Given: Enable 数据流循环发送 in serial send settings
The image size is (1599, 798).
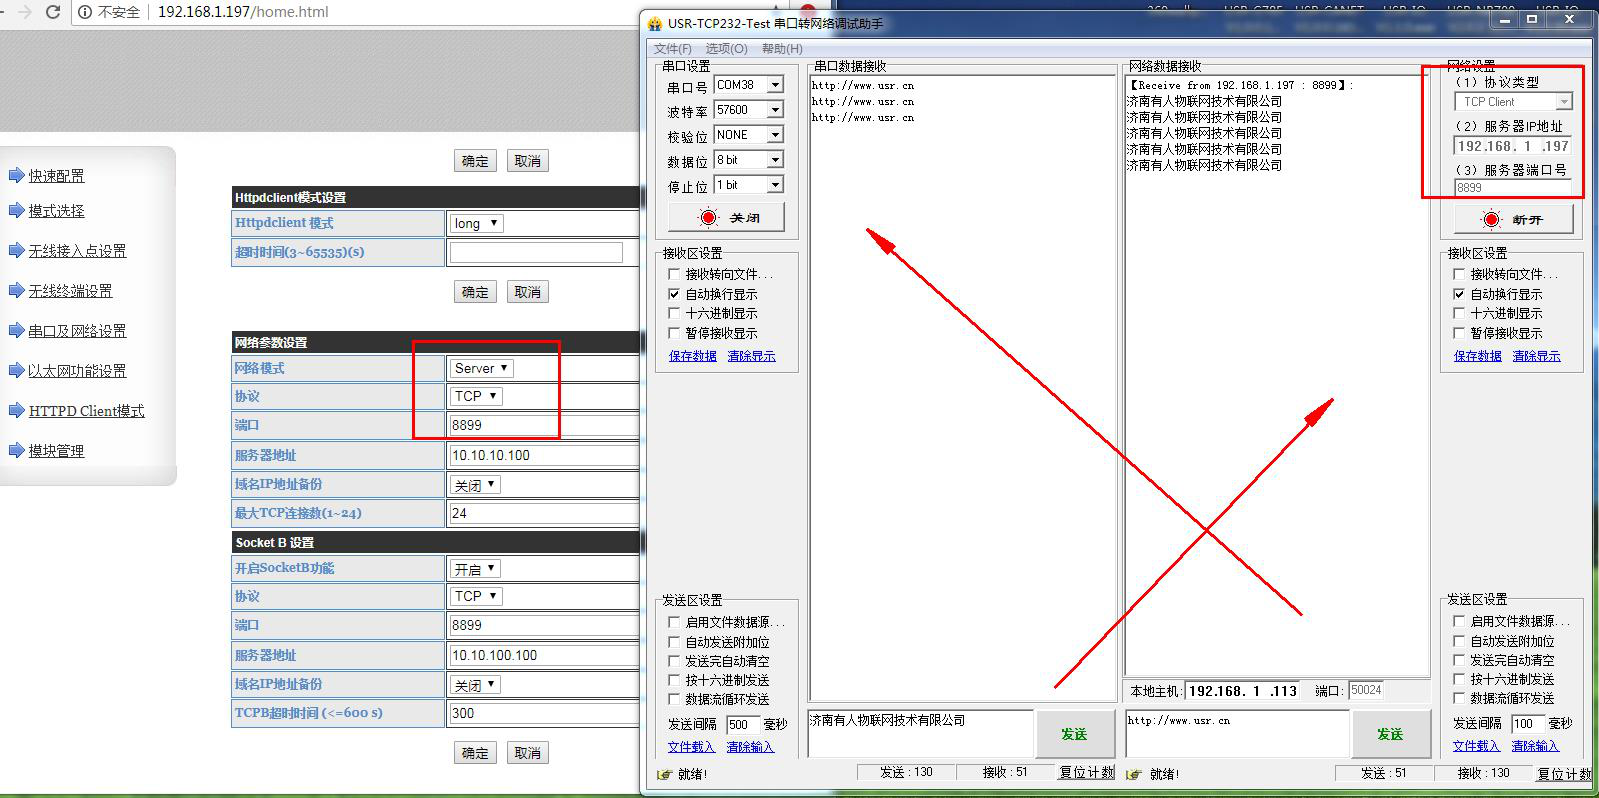Looking at the screenshot, I should point(674,699).
